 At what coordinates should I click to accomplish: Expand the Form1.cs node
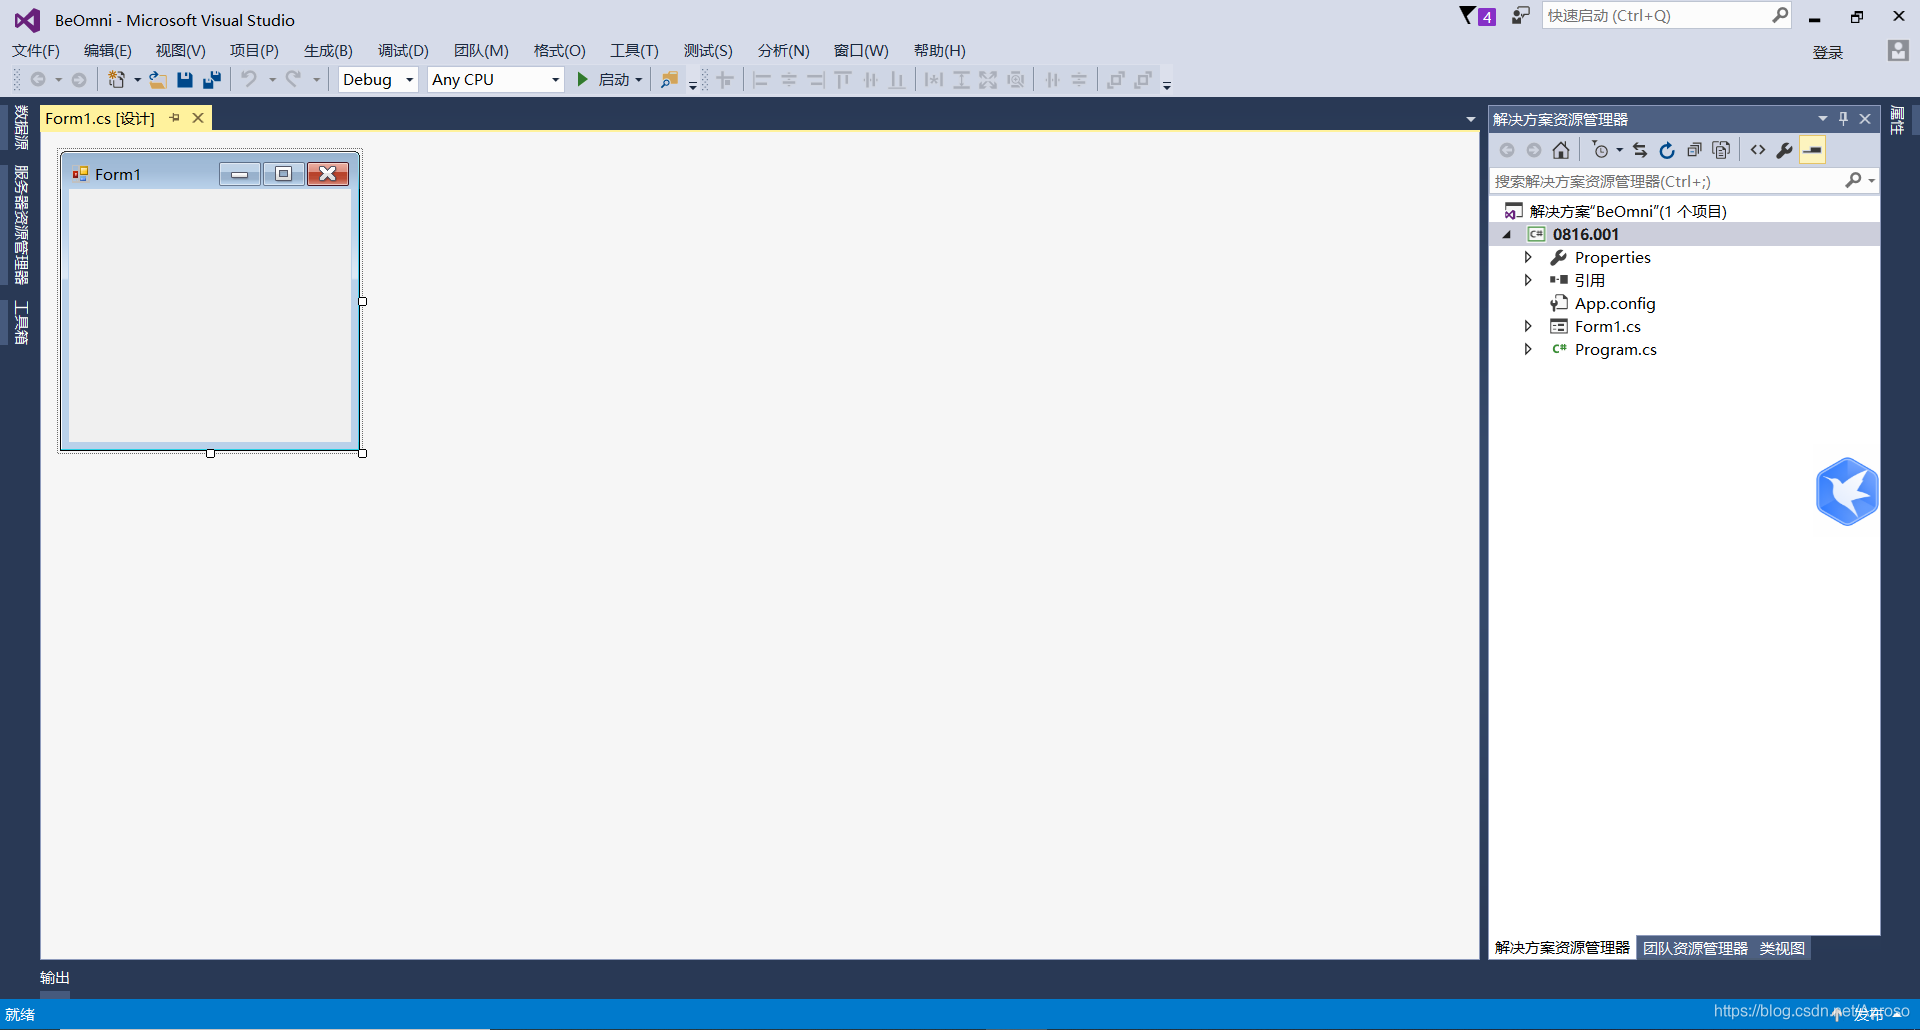(x=1528, y=326)
